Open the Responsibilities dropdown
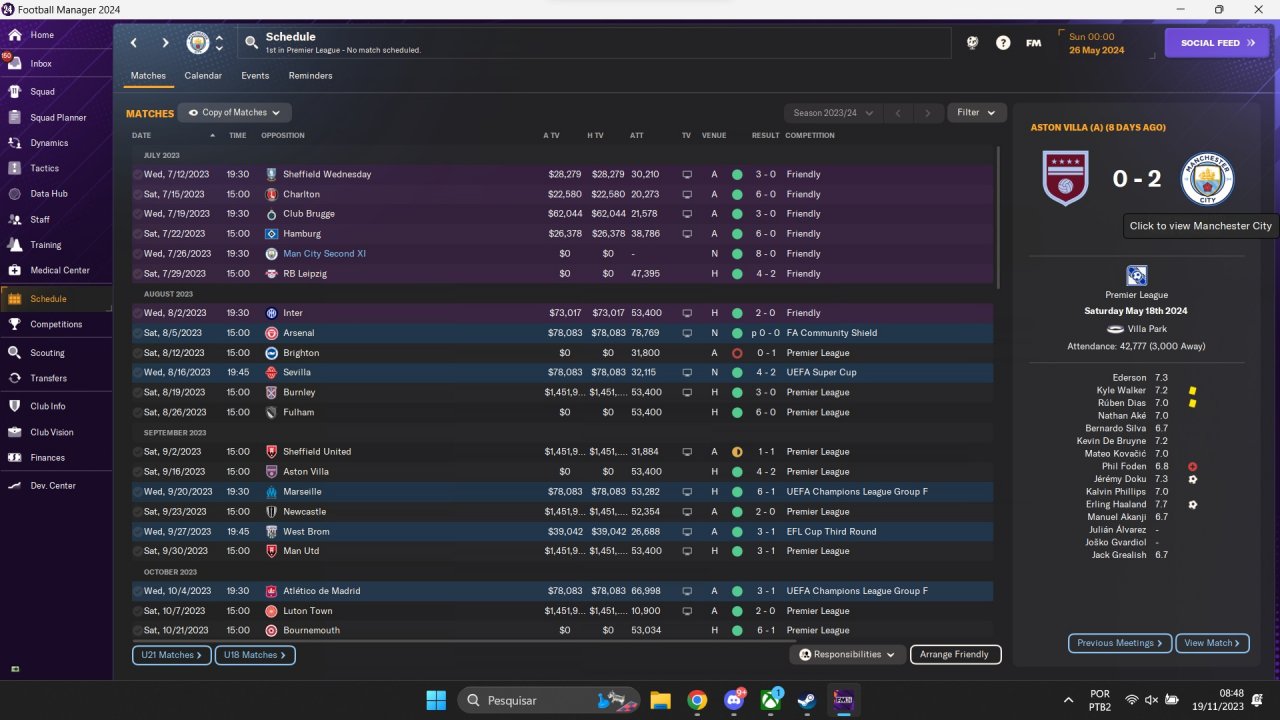This screenshot has width=1280, height=720. tap(848, 655)
